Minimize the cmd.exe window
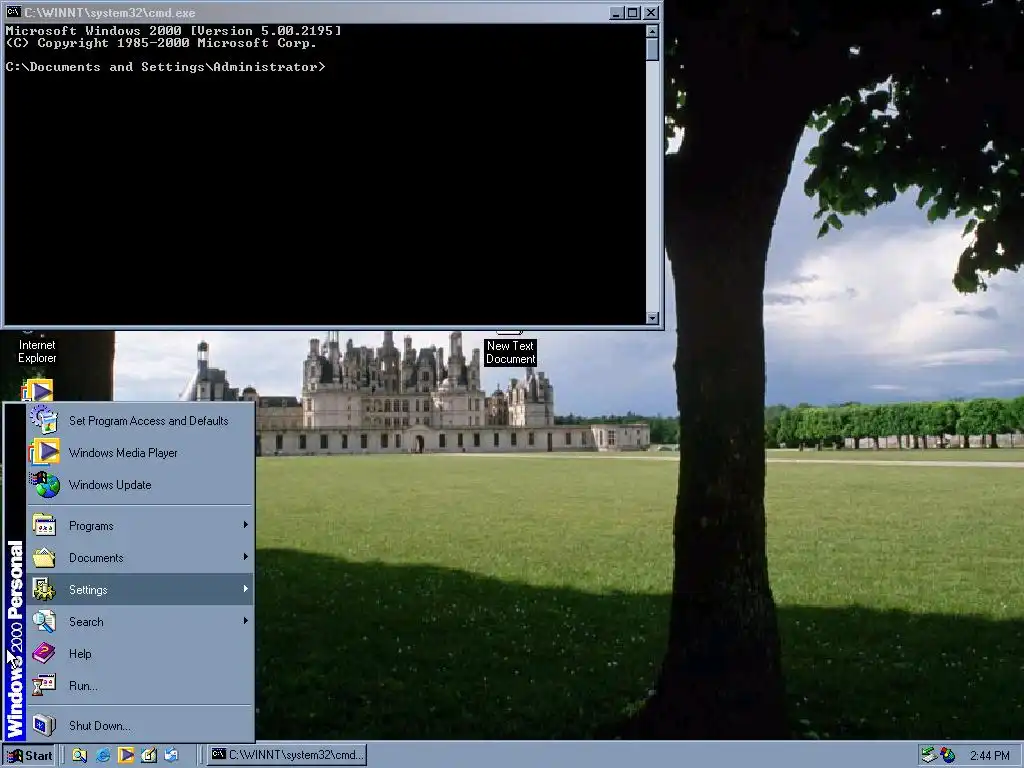This screenshot has width=1024, height=768. pyautogui.click(x=616, y=12)
